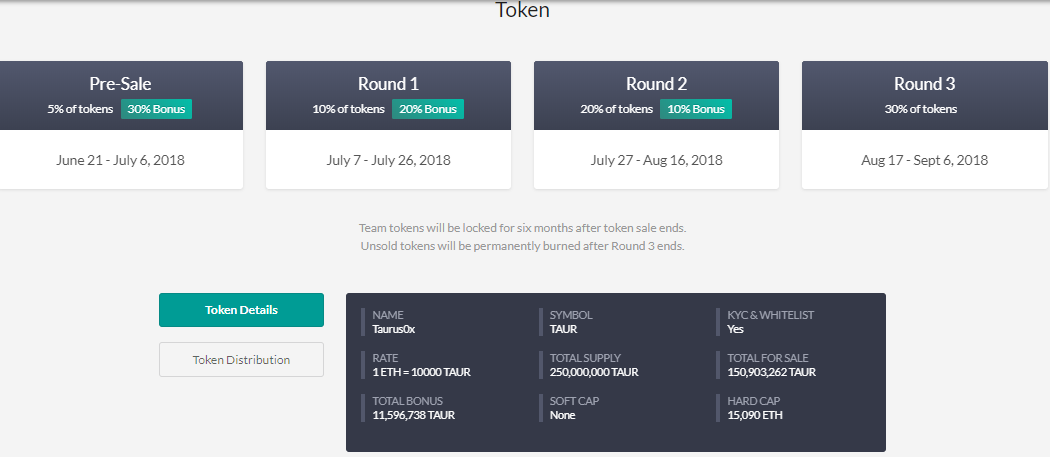This screenshot has width=1050, height=457.
Task: Click the Round 1 card header
Action: [388, 85]
